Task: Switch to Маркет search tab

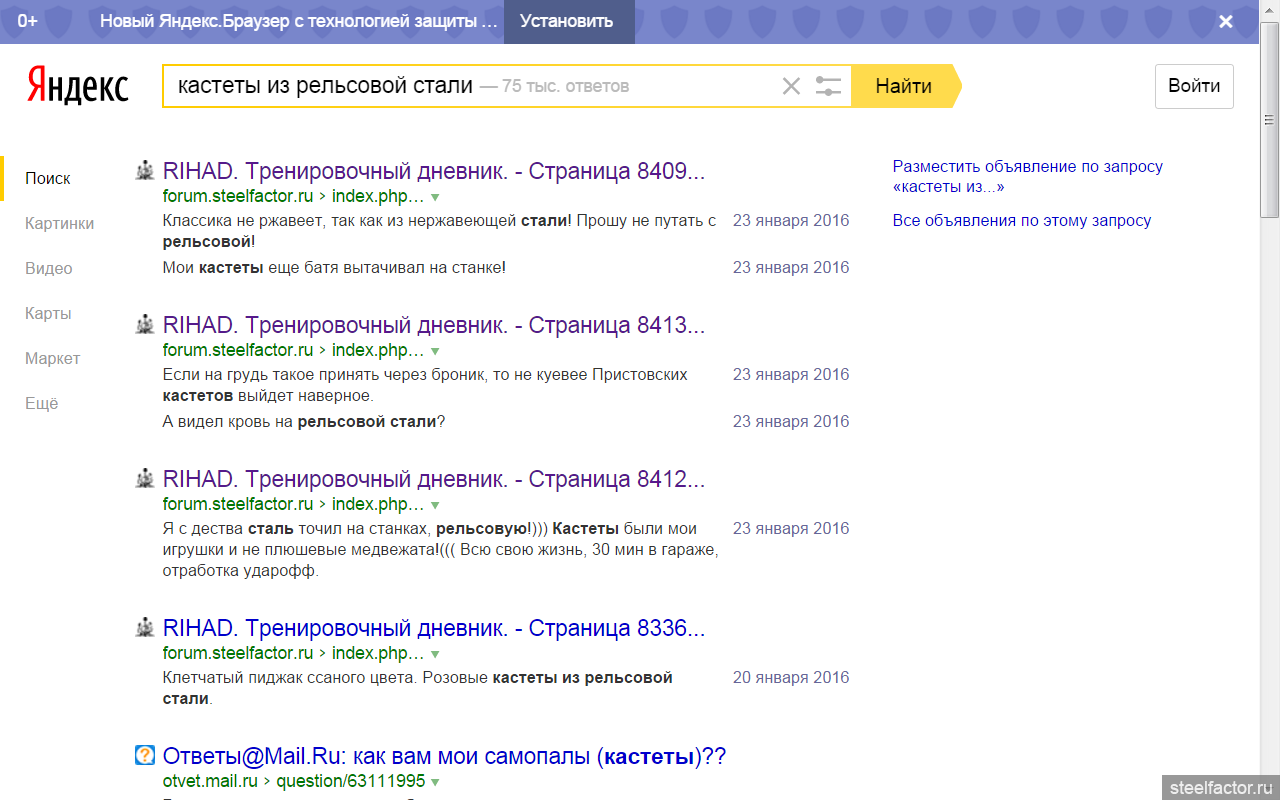Action: (x=52, y=358)
